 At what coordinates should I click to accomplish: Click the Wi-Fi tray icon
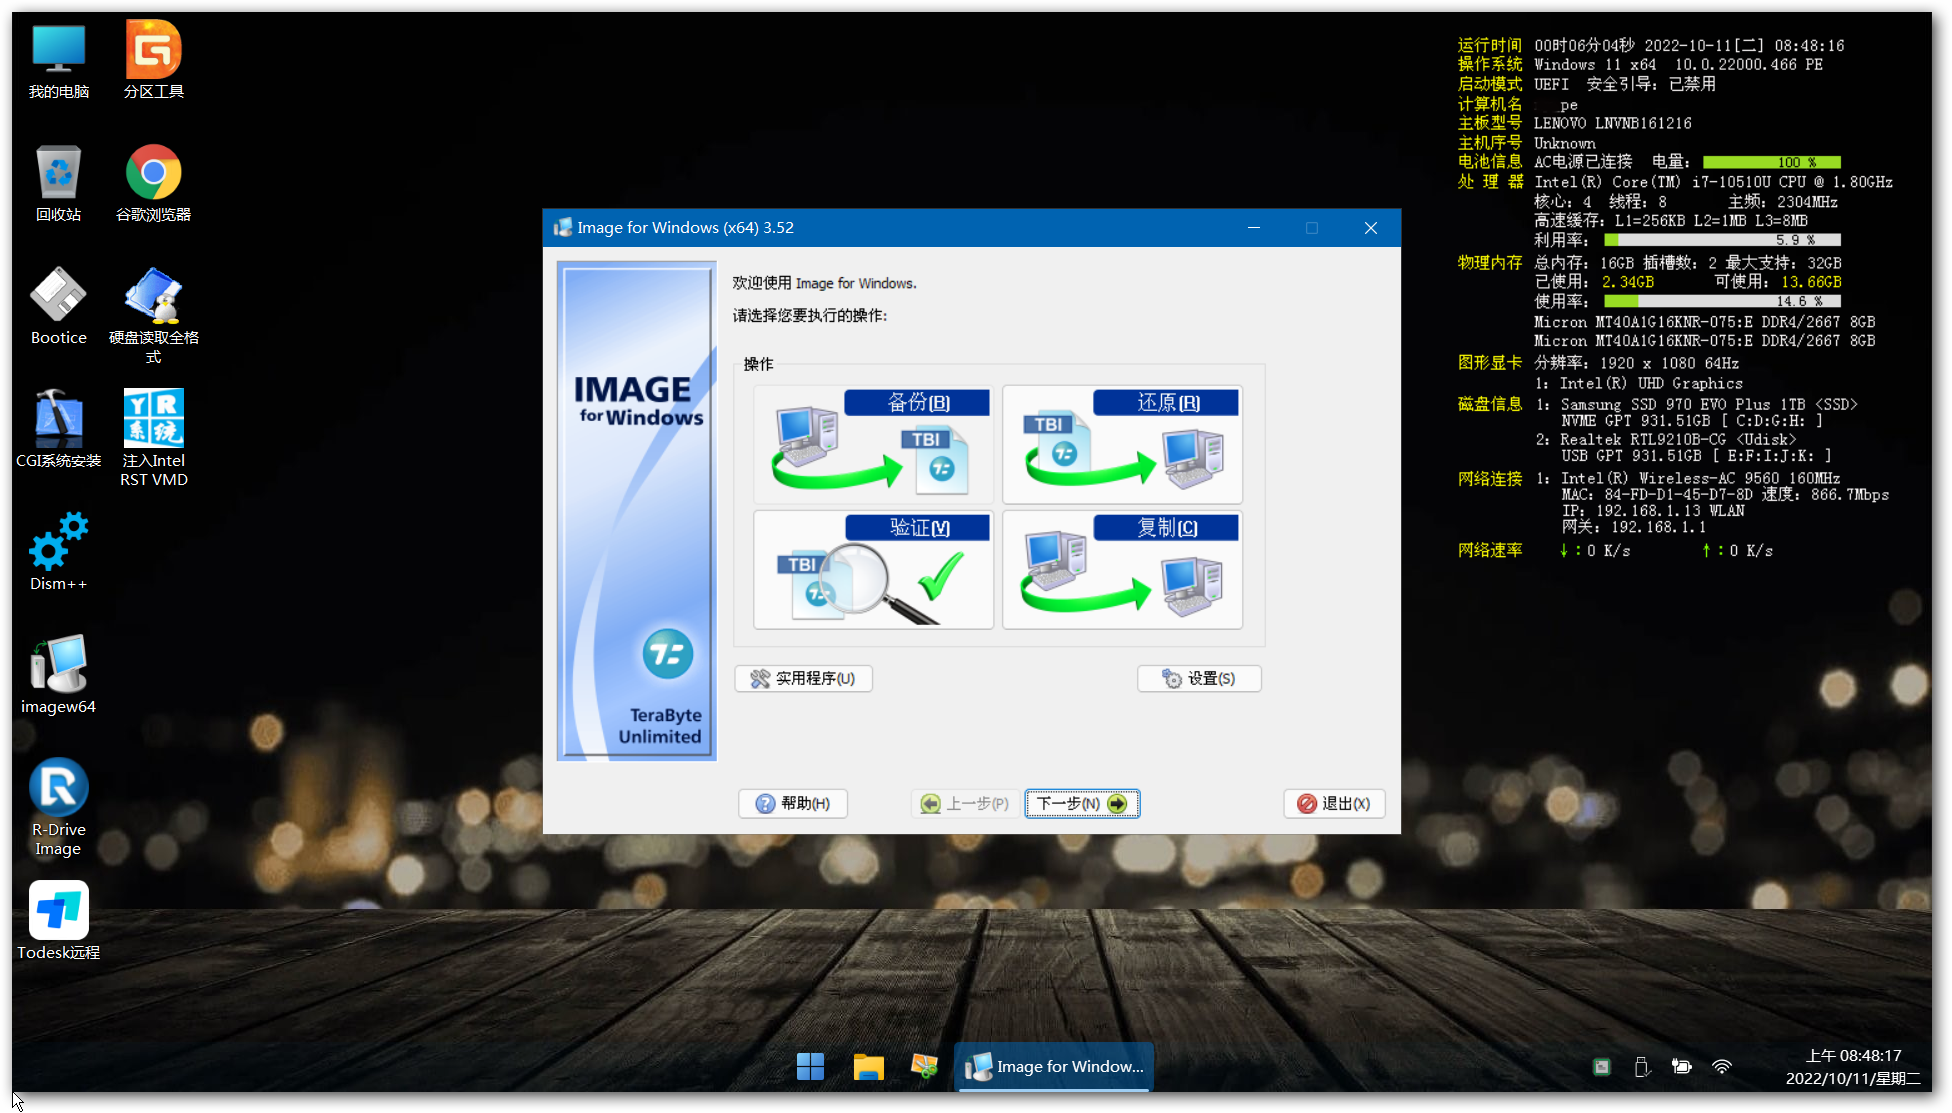pyautogui.click(x=1722, y=1067)
